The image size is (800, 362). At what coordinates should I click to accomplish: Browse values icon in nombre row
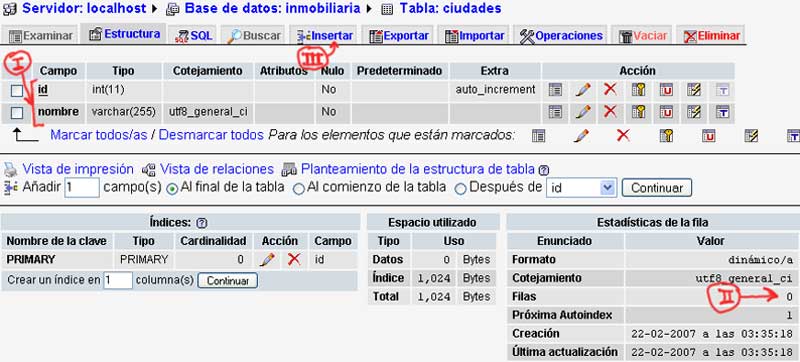click(x=555, y=112)
